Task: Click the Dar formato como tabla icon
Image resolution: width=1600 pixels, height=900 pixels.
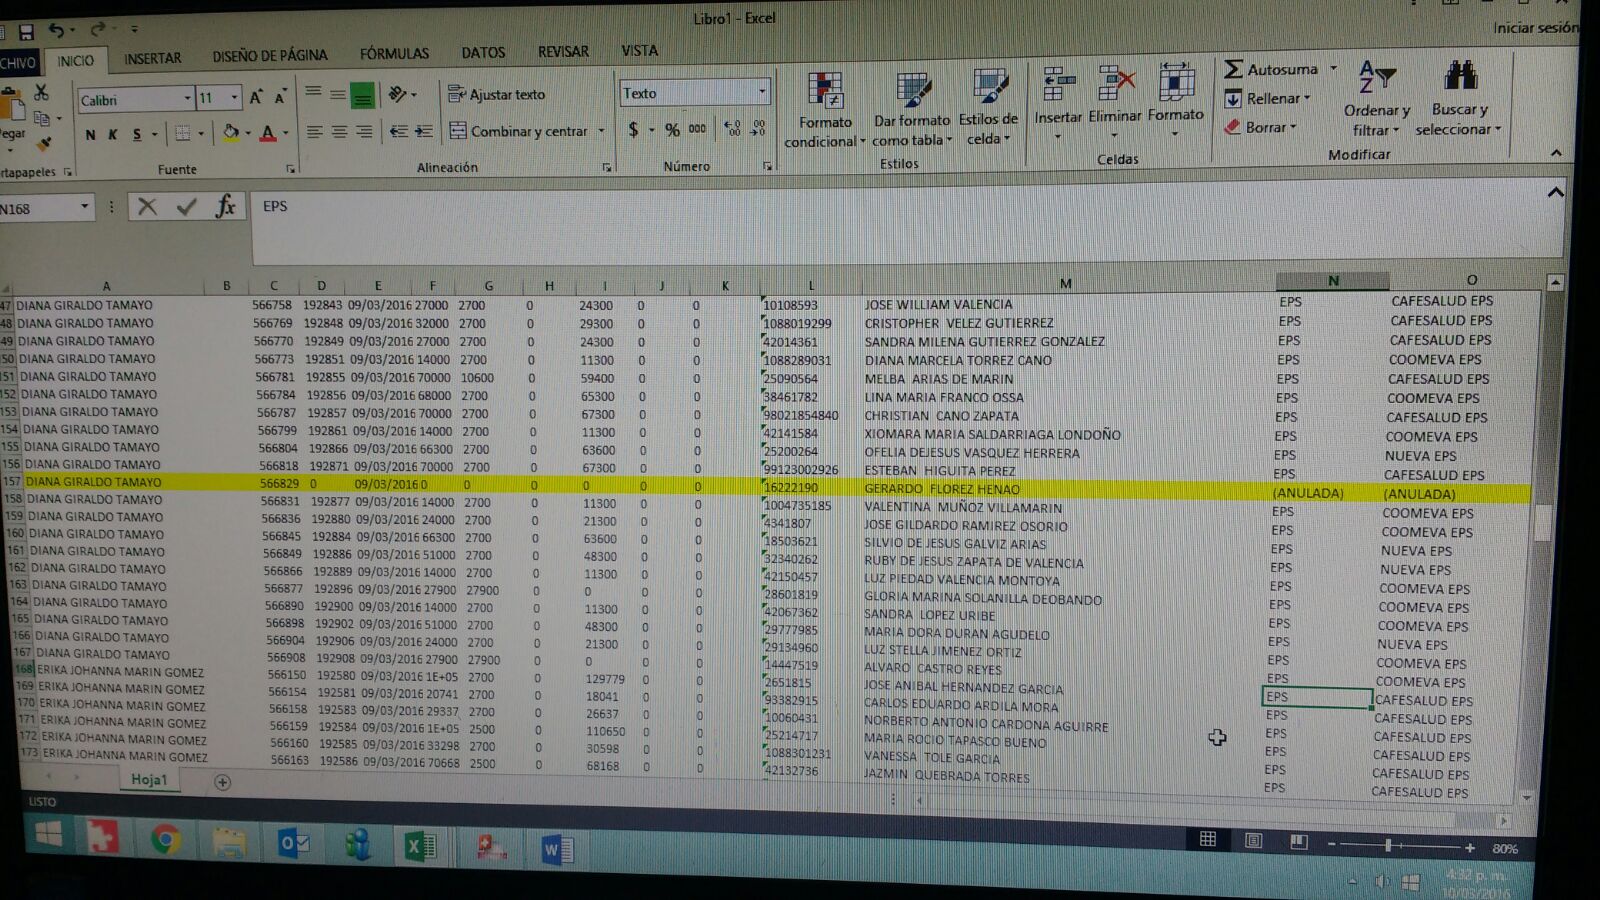Action: [912, 92]
